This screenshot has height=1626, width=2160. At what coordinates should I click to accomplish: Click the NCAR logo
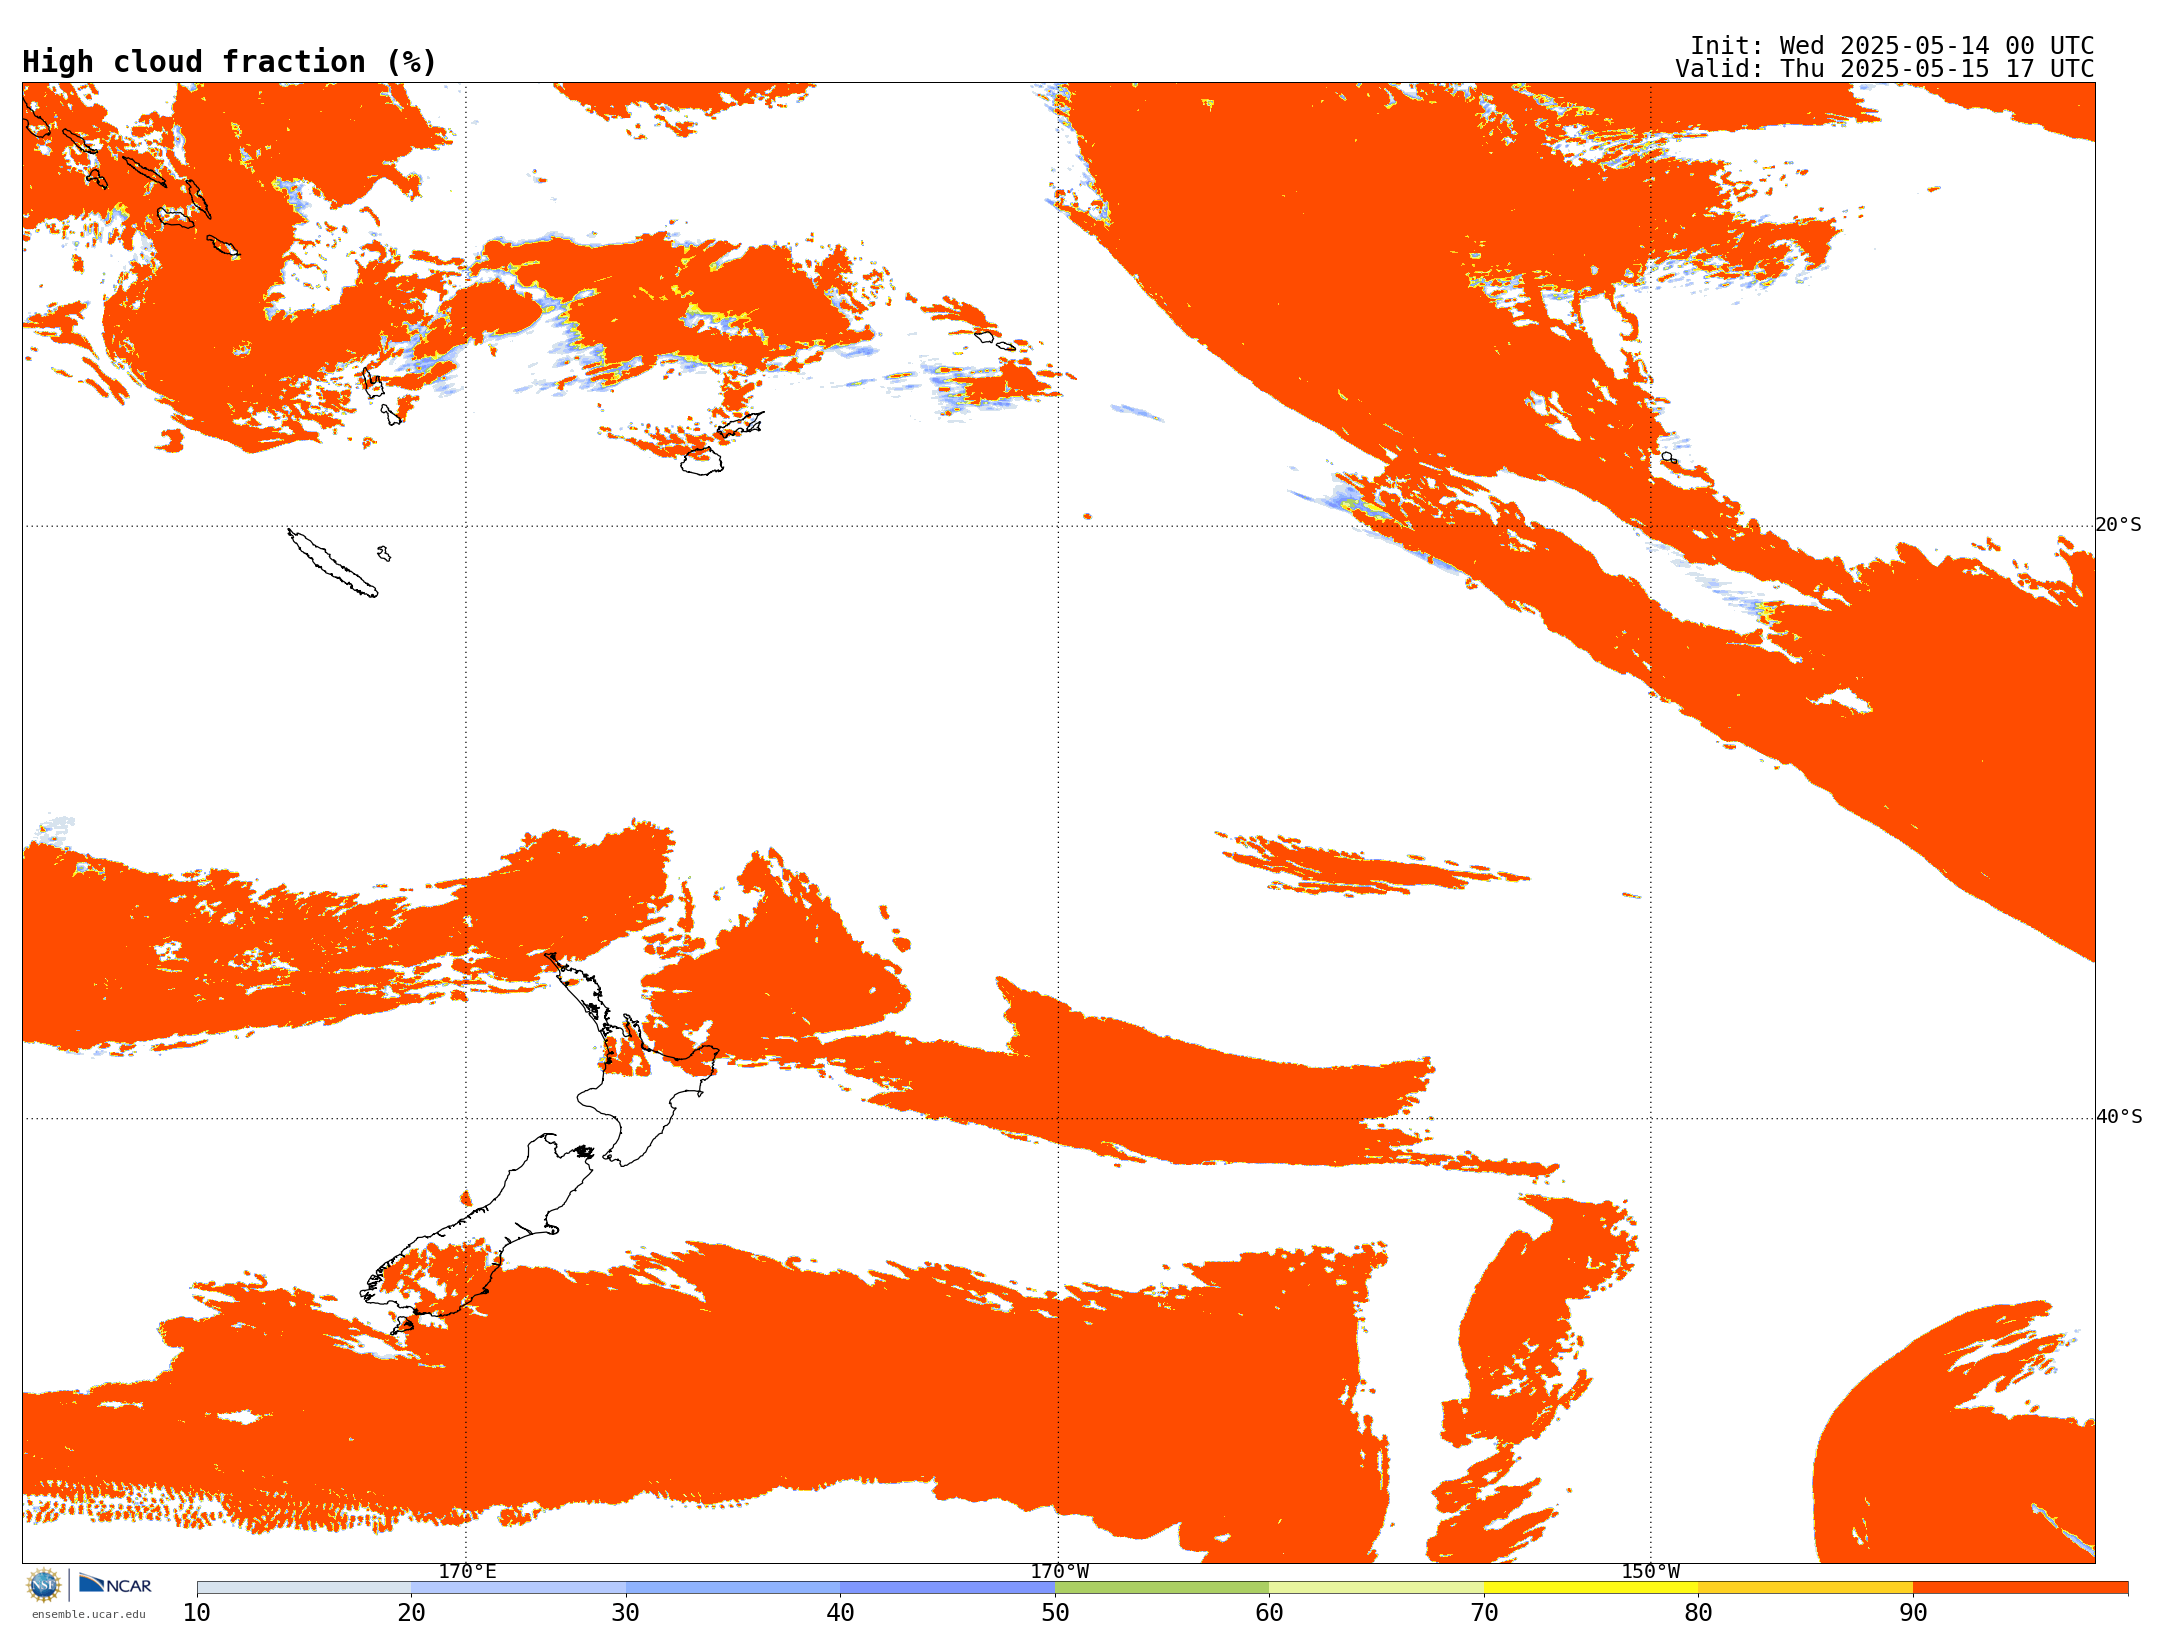click(115, 1584)
